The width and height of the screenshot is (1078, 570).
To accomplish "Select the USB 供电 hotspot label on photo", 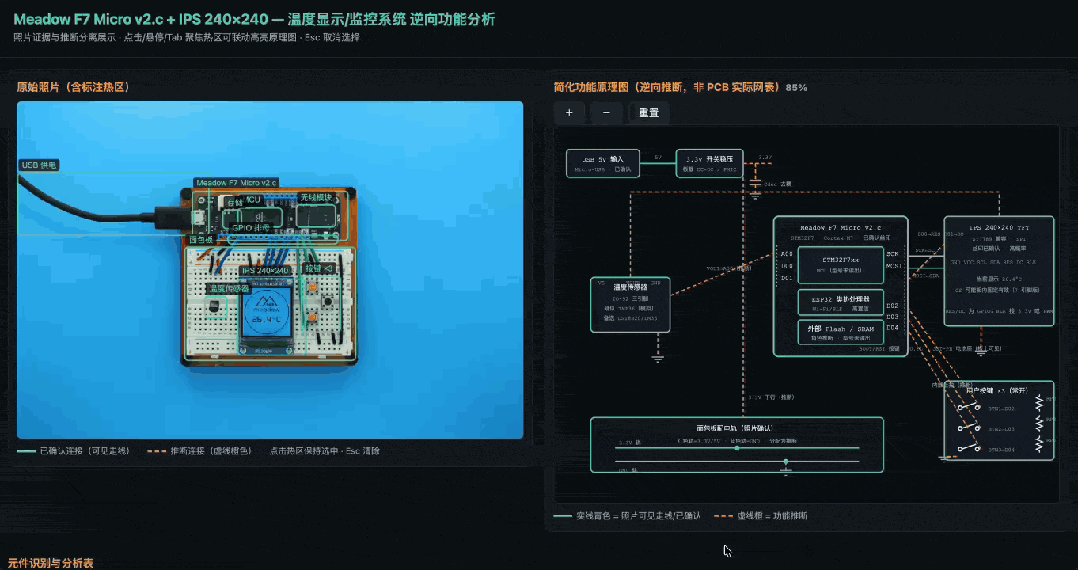I will click(38, 165).
